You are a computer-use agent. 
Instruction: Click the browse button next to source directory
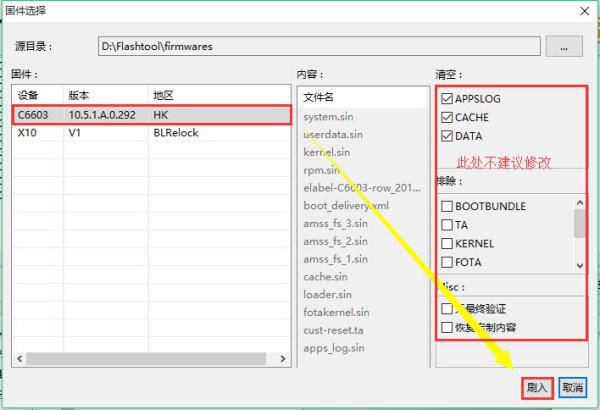point(563,46)
